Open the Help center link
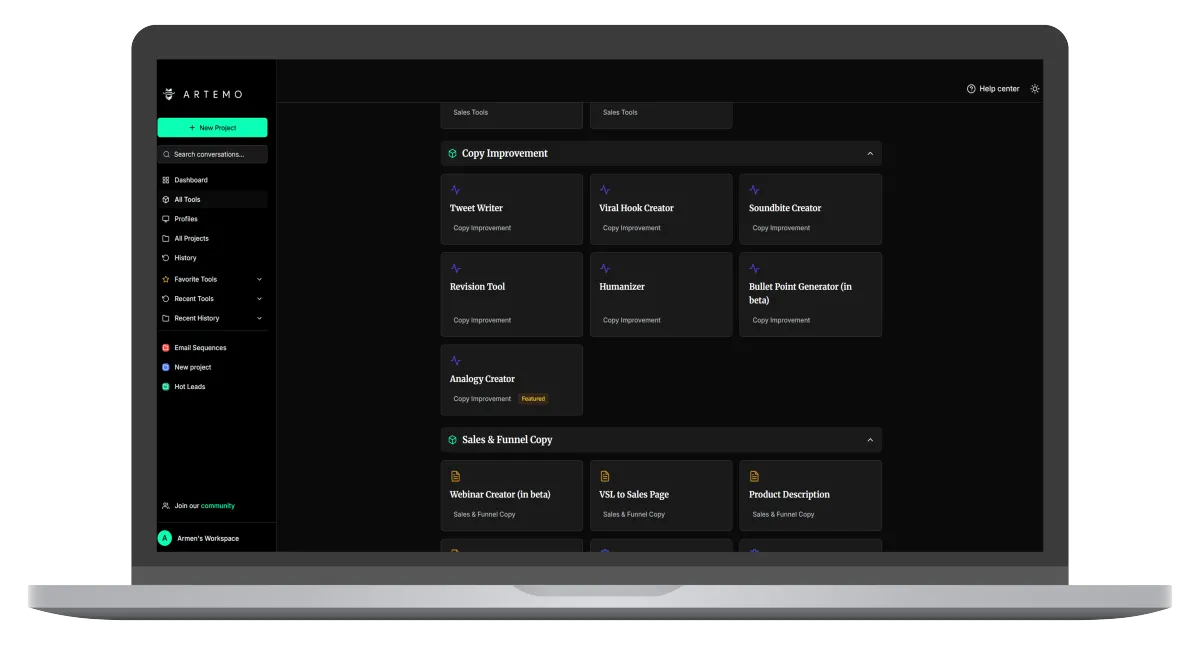Viewport: 1200px width, 653px height. [x=993, y=89]
